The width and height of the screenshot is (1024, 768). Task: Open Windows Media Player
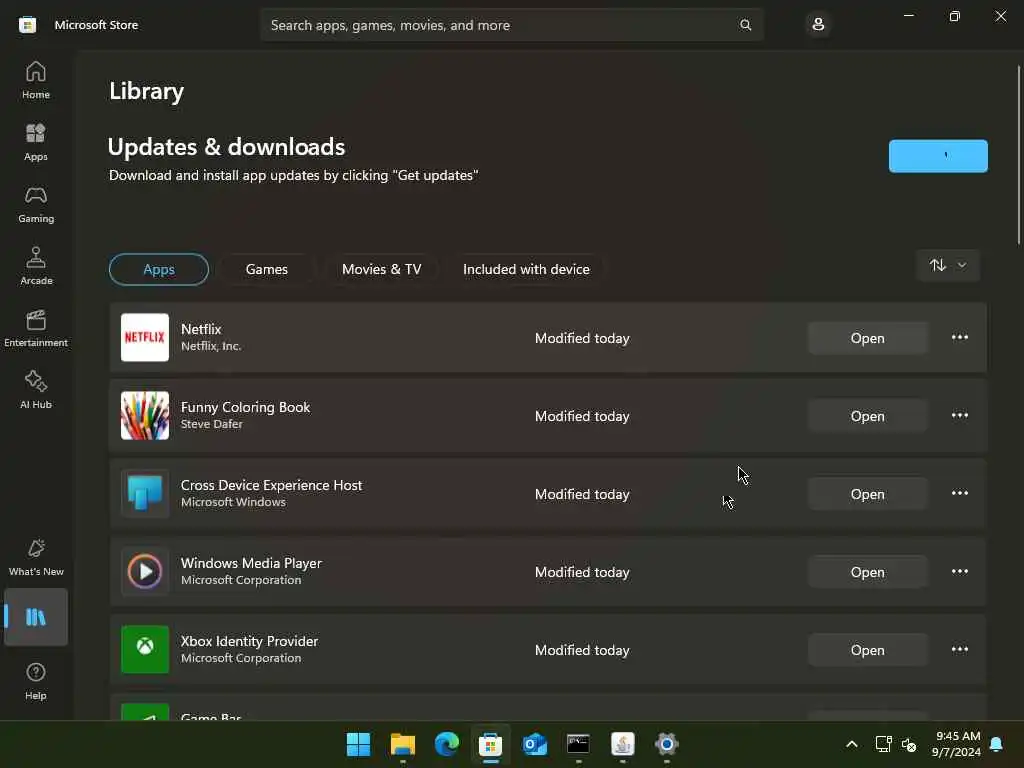pyautogui.click(x=867, y=572)
